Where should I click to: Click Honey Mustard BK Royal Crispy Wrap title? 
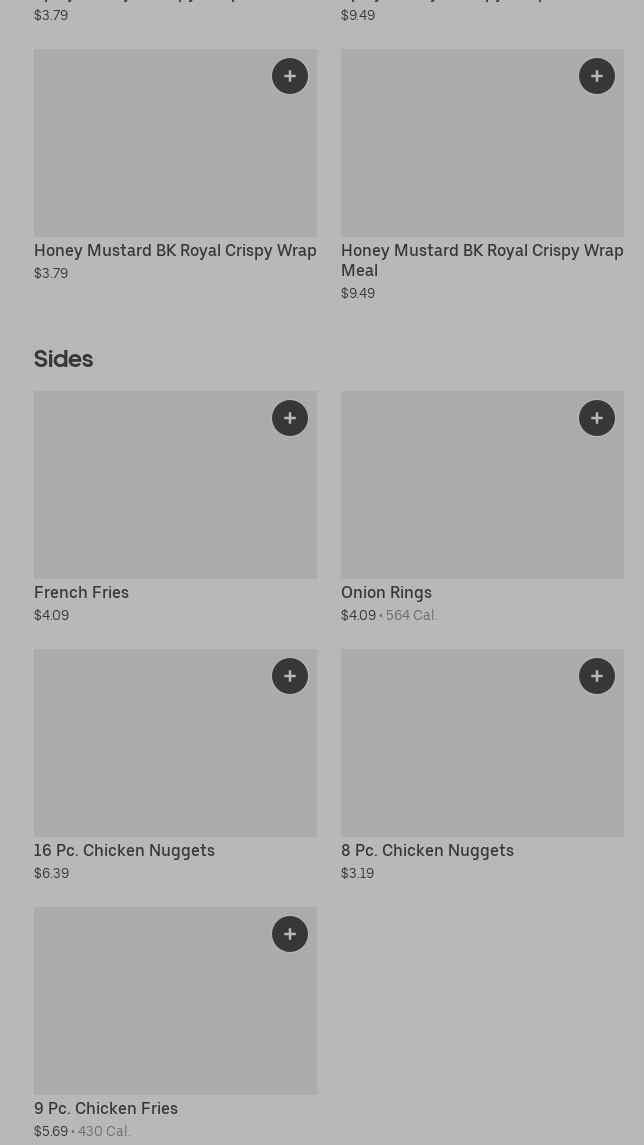click(175, 250)
